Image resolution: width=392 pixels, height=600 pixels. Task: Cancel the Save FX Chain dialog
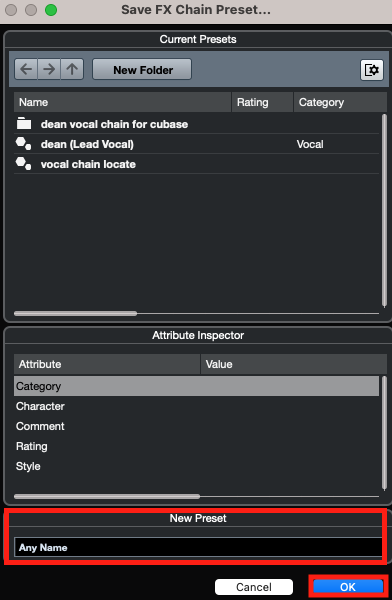(254, 587)
